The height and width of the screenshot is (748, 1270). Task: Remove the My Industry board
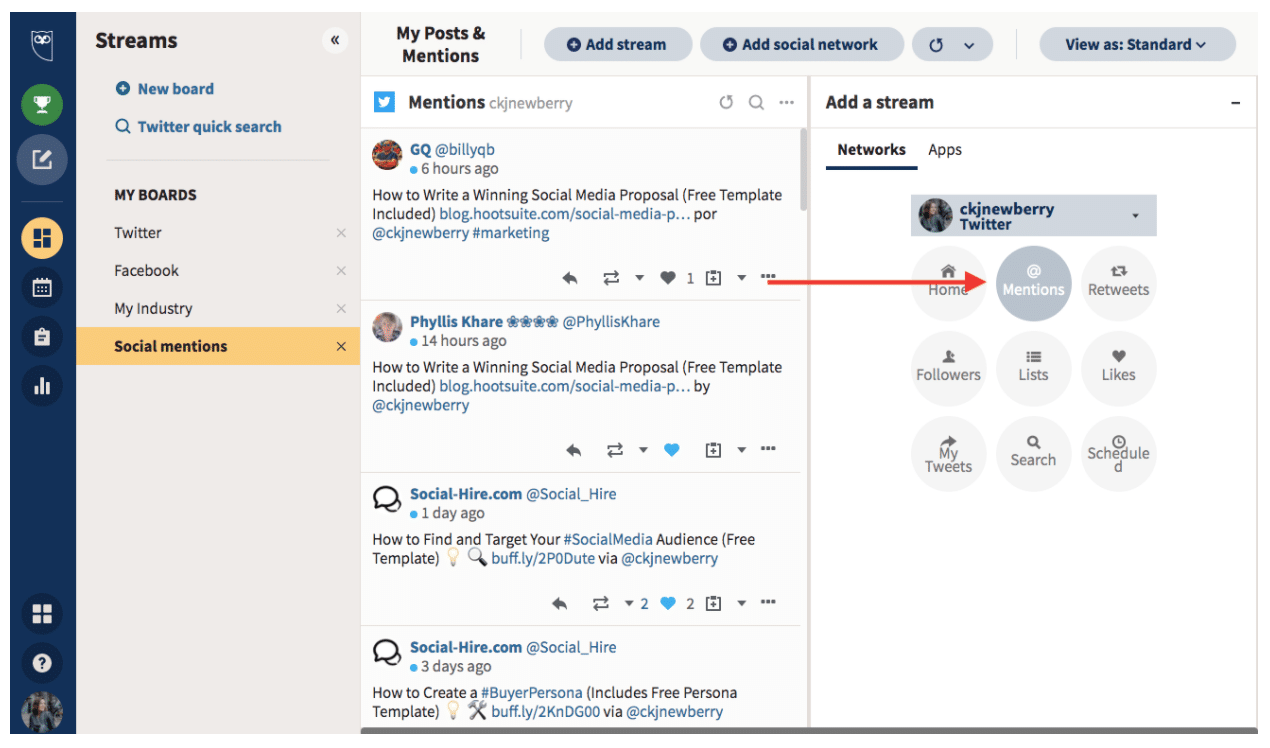point(341,309)
